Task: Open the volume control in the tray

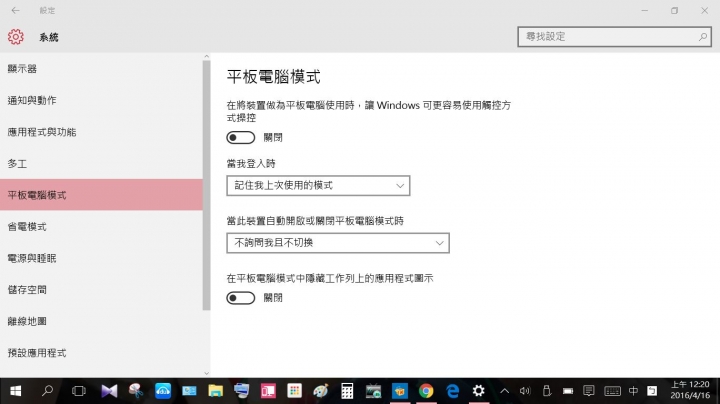Action: [x=525, y=391]
